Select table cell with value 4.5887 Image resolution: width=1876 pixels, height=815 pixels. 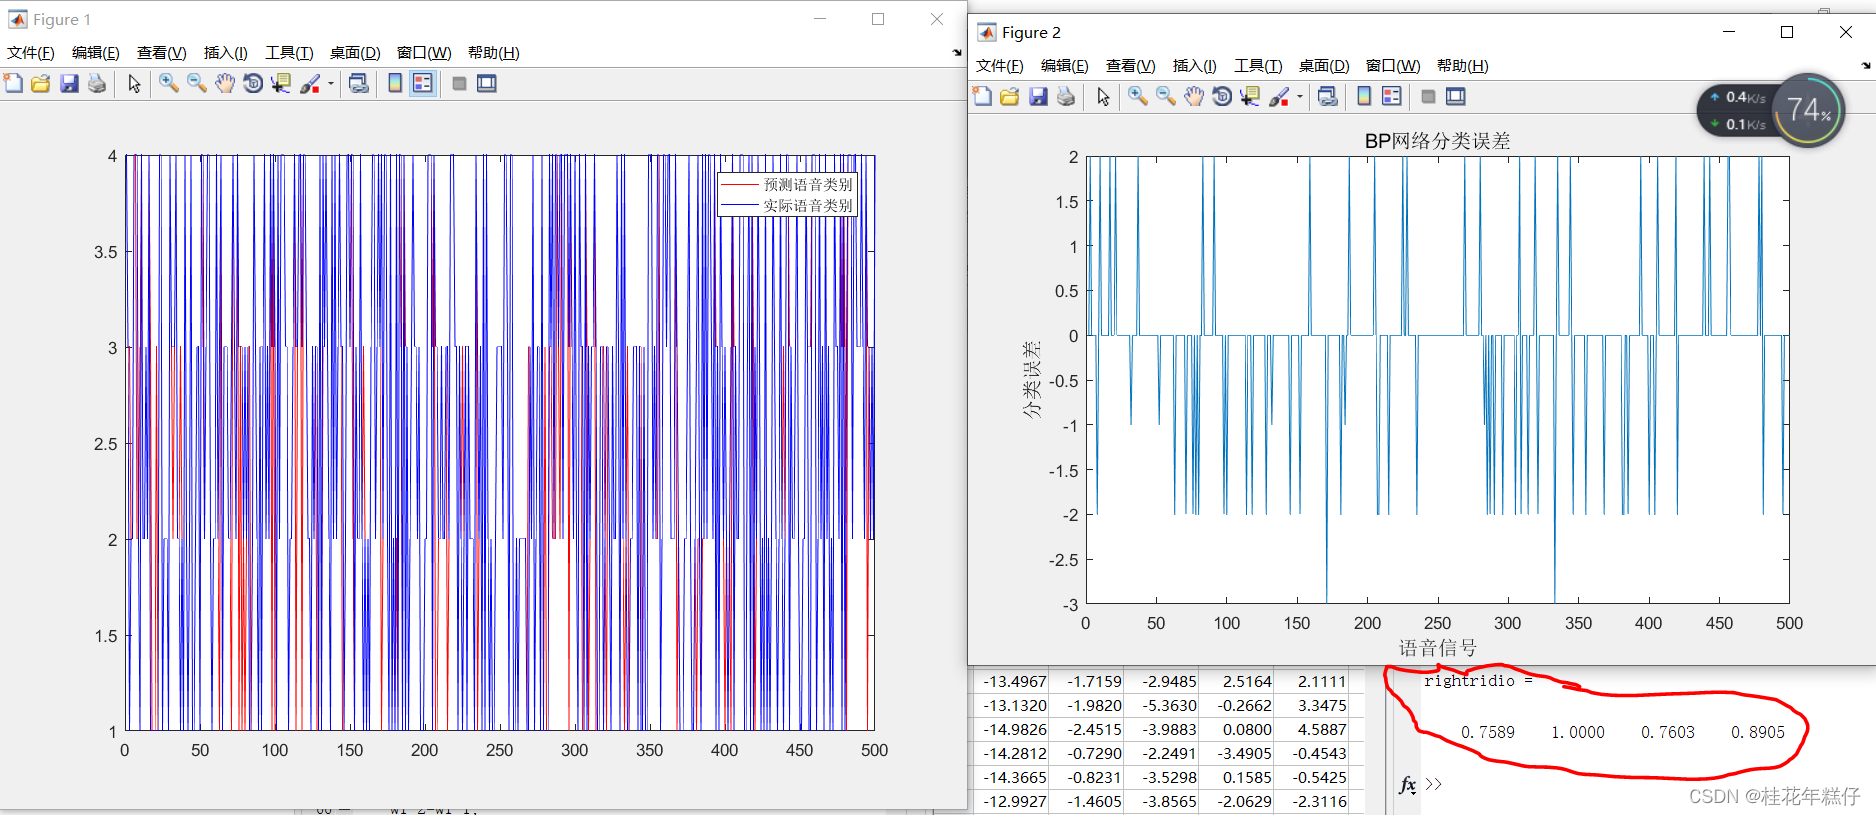point(1312,729)
